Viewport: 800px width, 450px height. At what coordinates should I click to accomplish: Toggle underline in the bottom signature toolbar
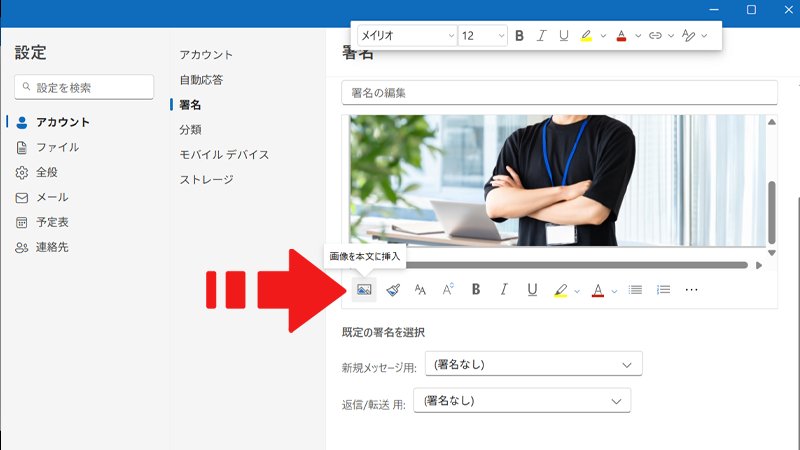[532, 290]
